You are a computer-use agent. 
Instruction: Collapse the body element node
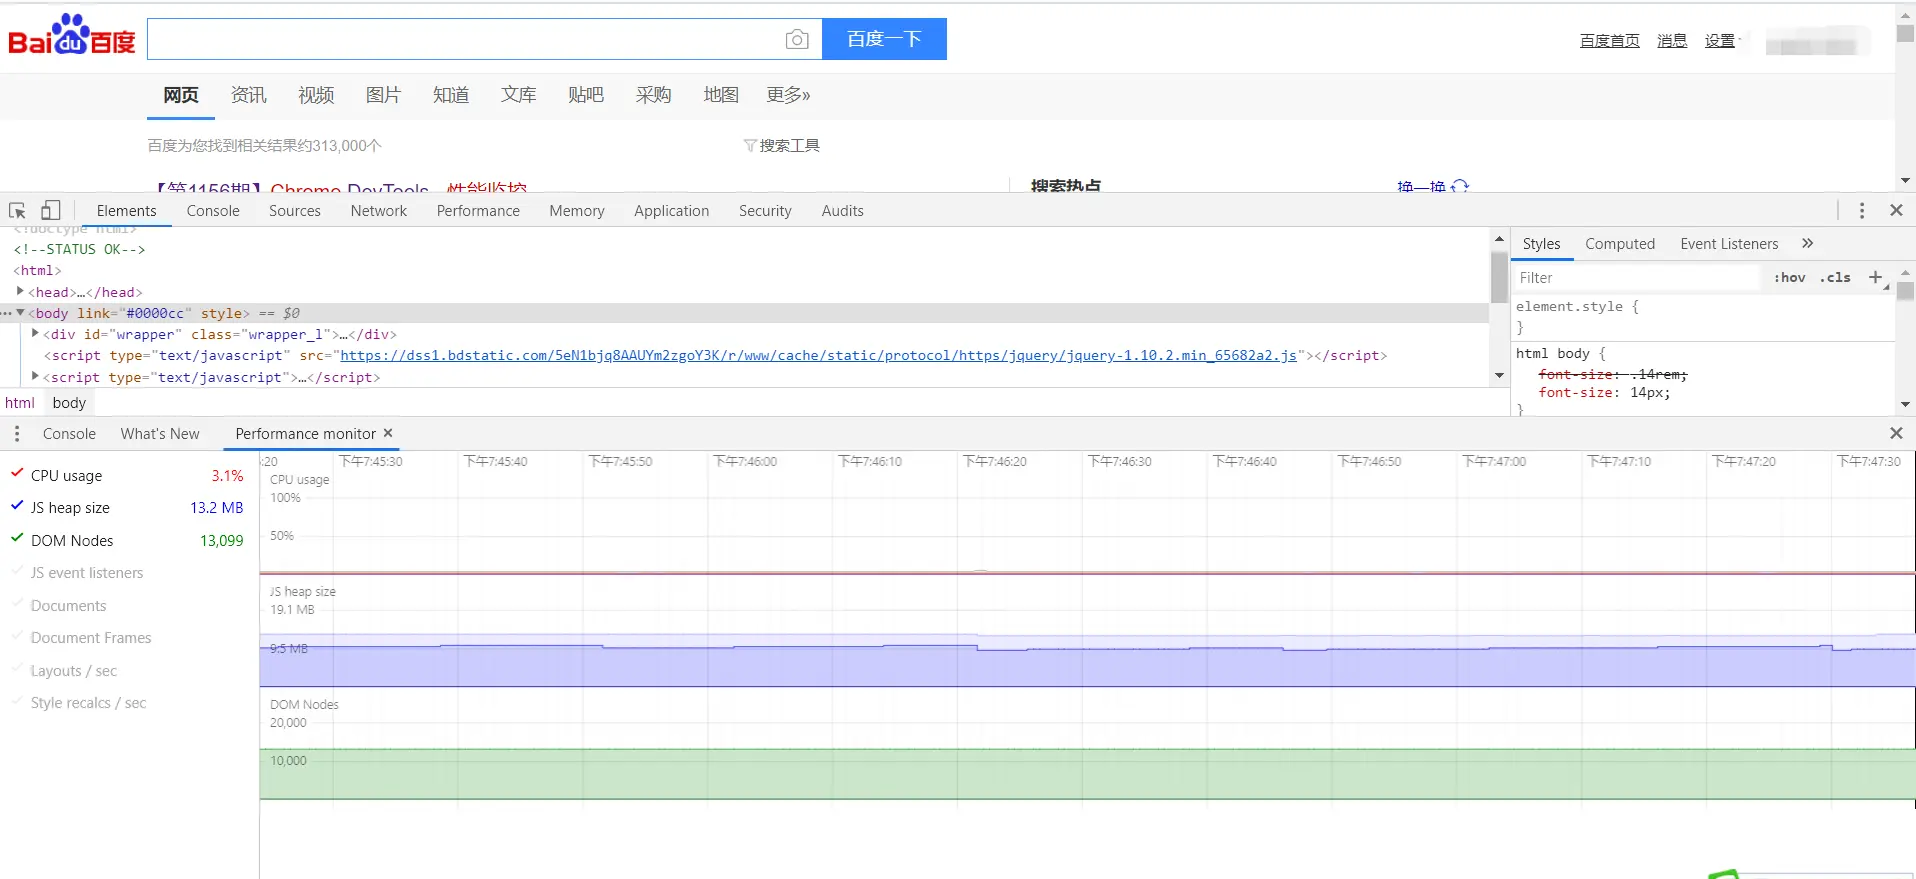point(20,313)
